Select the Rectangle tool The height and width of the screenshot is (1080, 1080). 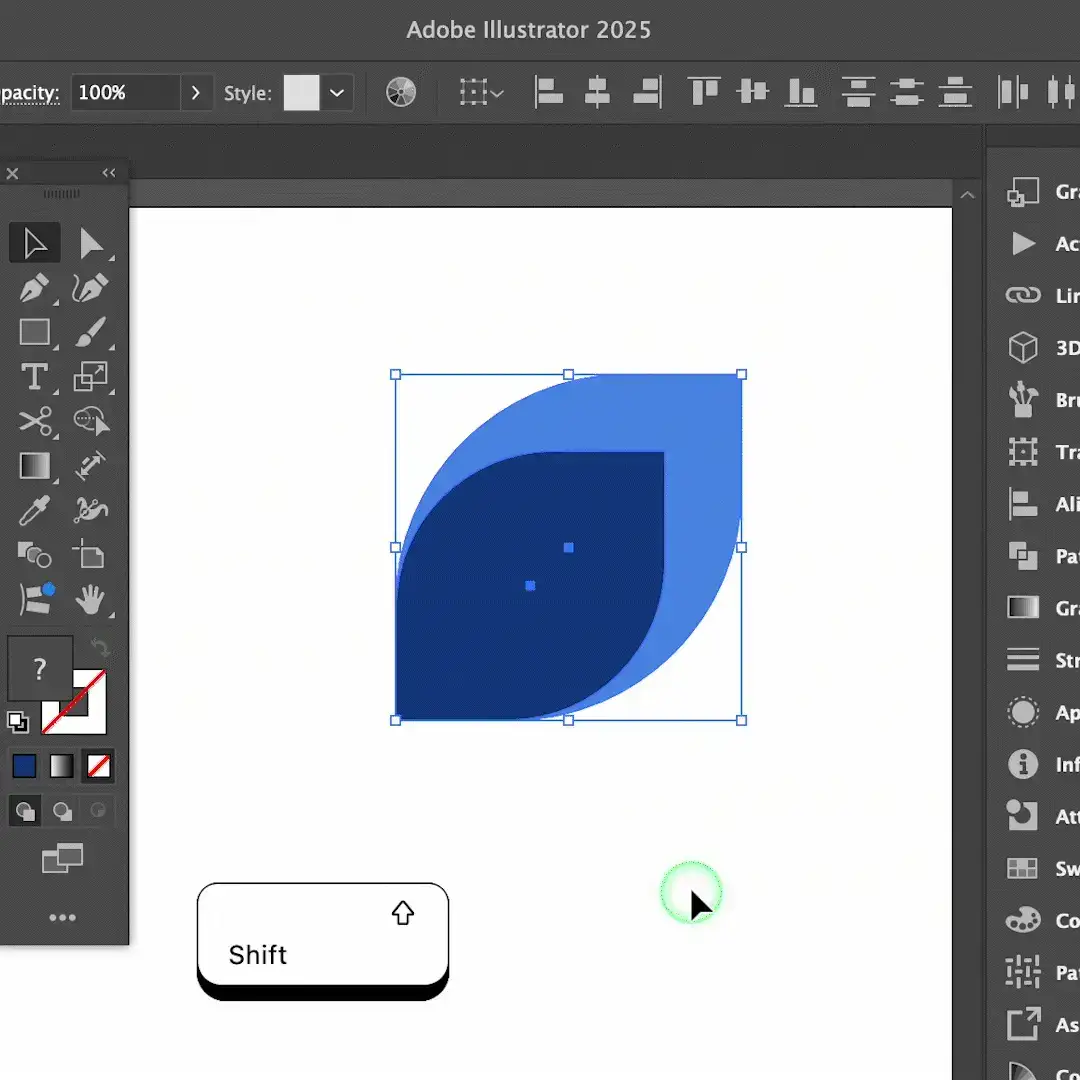(x=34, y=332)
